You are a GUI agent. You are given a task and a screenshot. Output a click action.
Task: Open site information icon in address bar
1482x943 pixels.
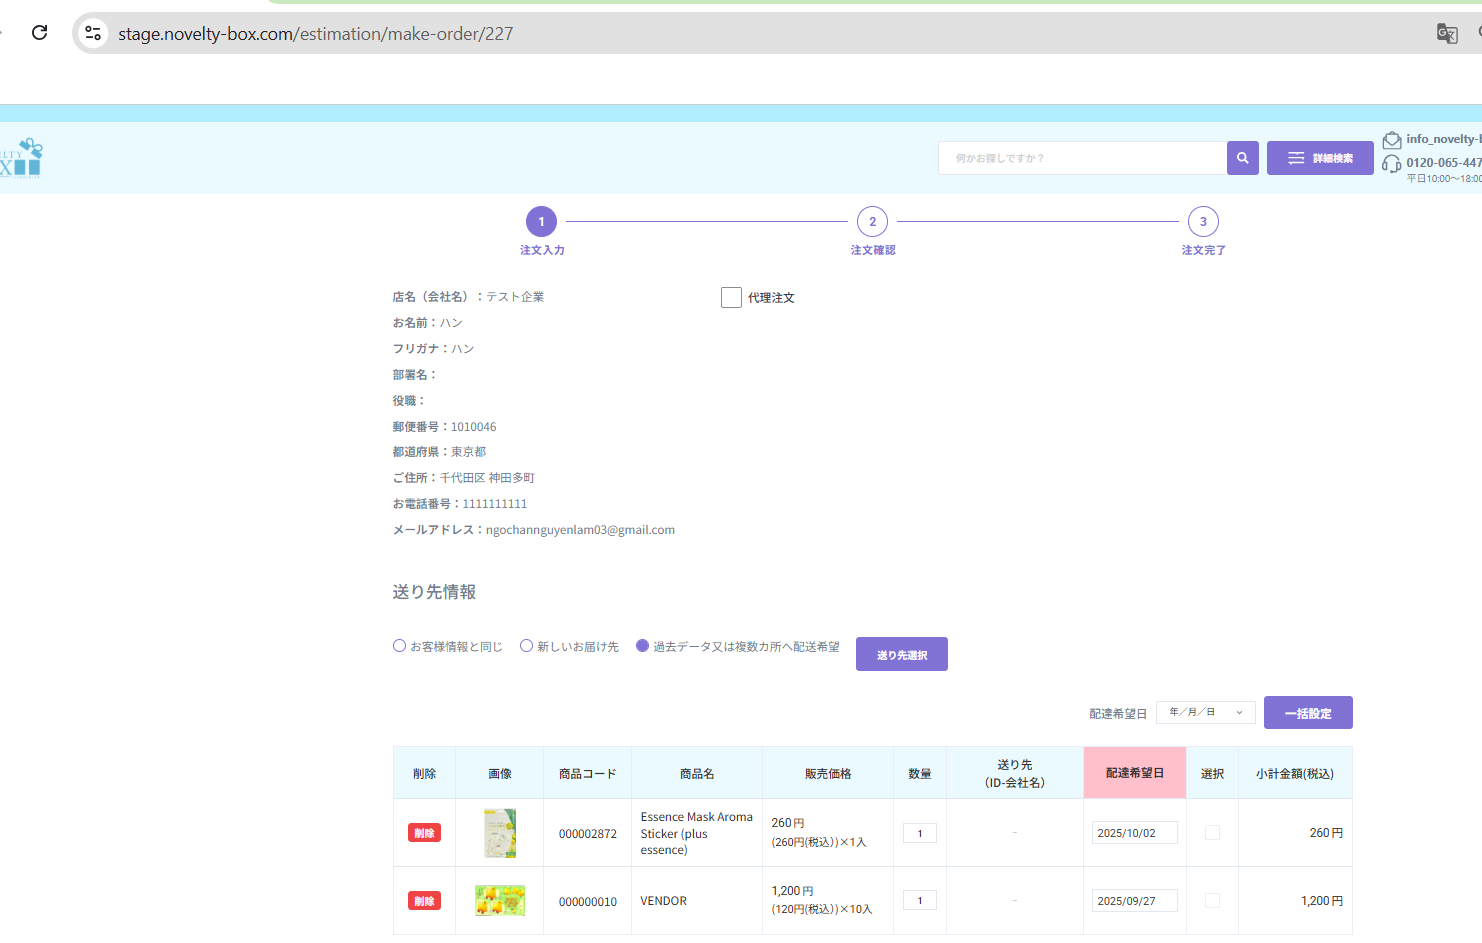pyautogui.click(x=93, y=33)
